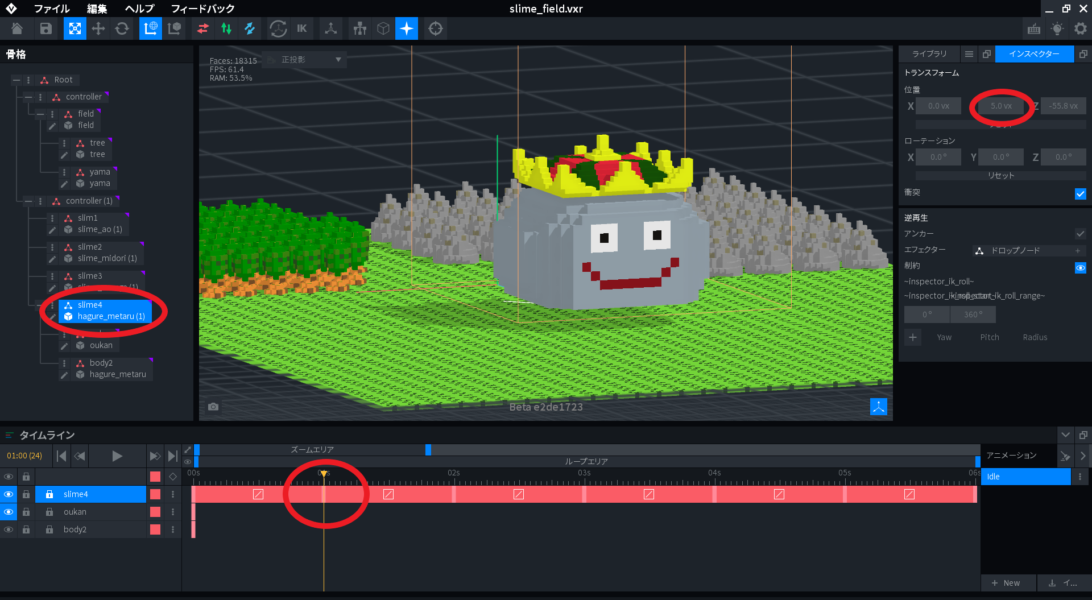Image resolution: width=1092 pixels, height=600 pixels.
Task: Switch to the ライブラリ tab
Action: click(929, 54)
